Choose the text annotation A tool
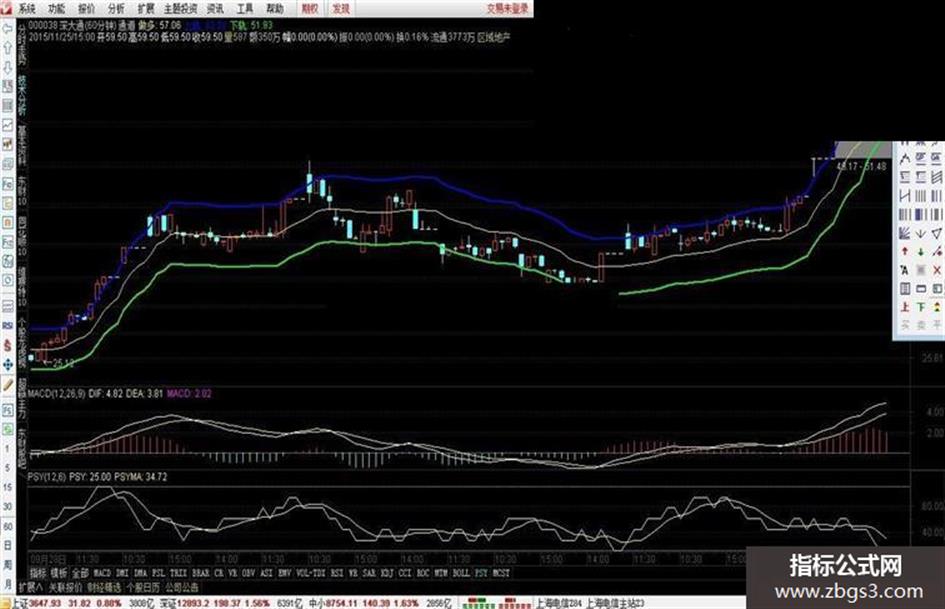This screenshot has height=609, width=945. pos(905,270)
